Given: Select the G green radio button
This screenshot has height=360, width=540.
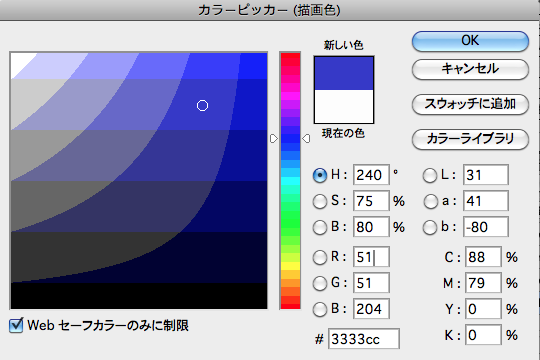Looking at the screenshot, I should point(320,283).
